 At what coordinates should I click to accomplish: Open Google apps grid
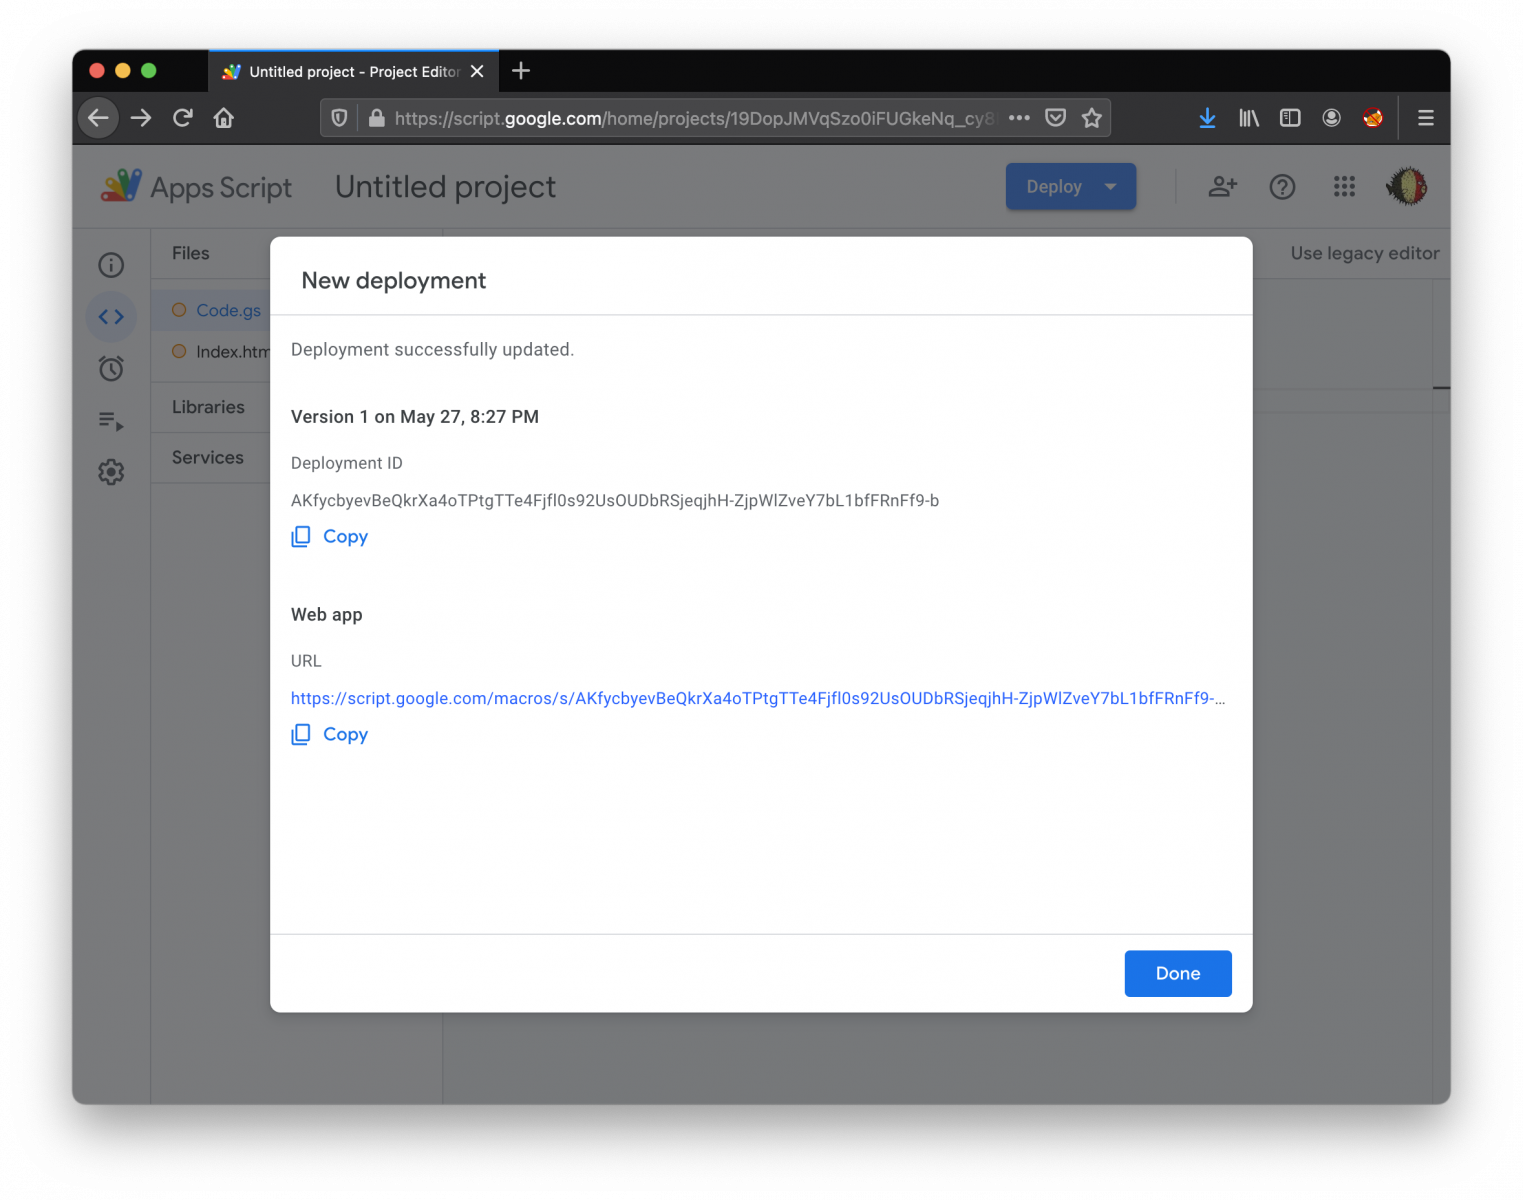click(x=1344, y=187)
